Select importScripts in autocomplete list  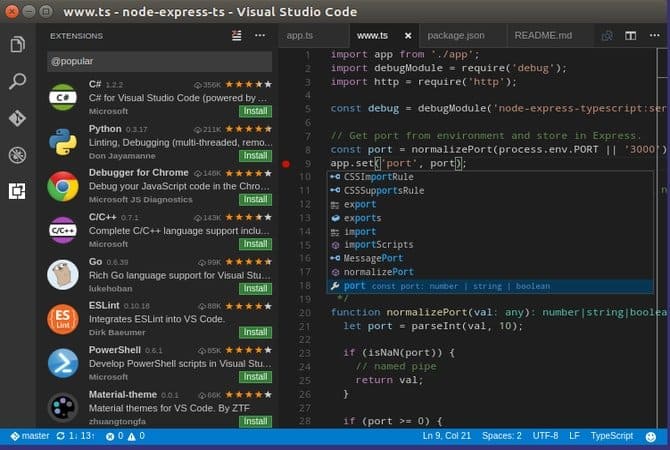pyautogui.click(x=490, y=245)
